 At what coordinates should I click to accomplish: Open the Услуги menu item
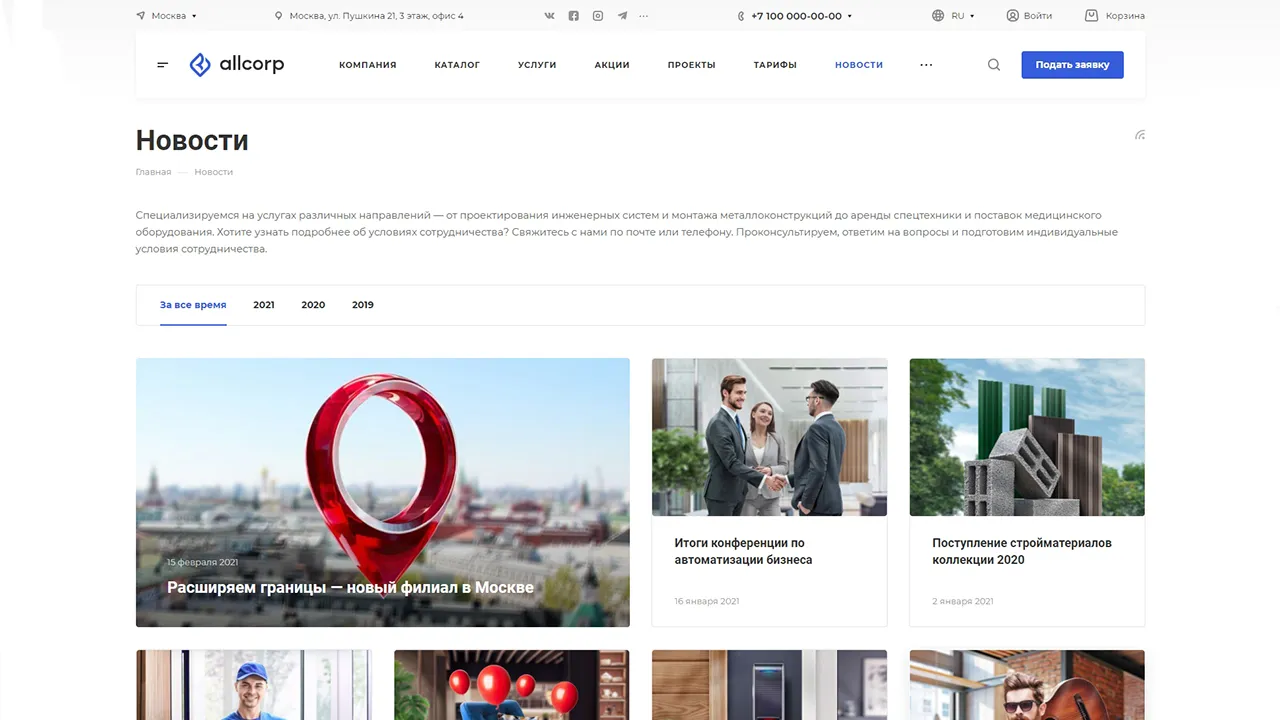[x=537, y=65]
